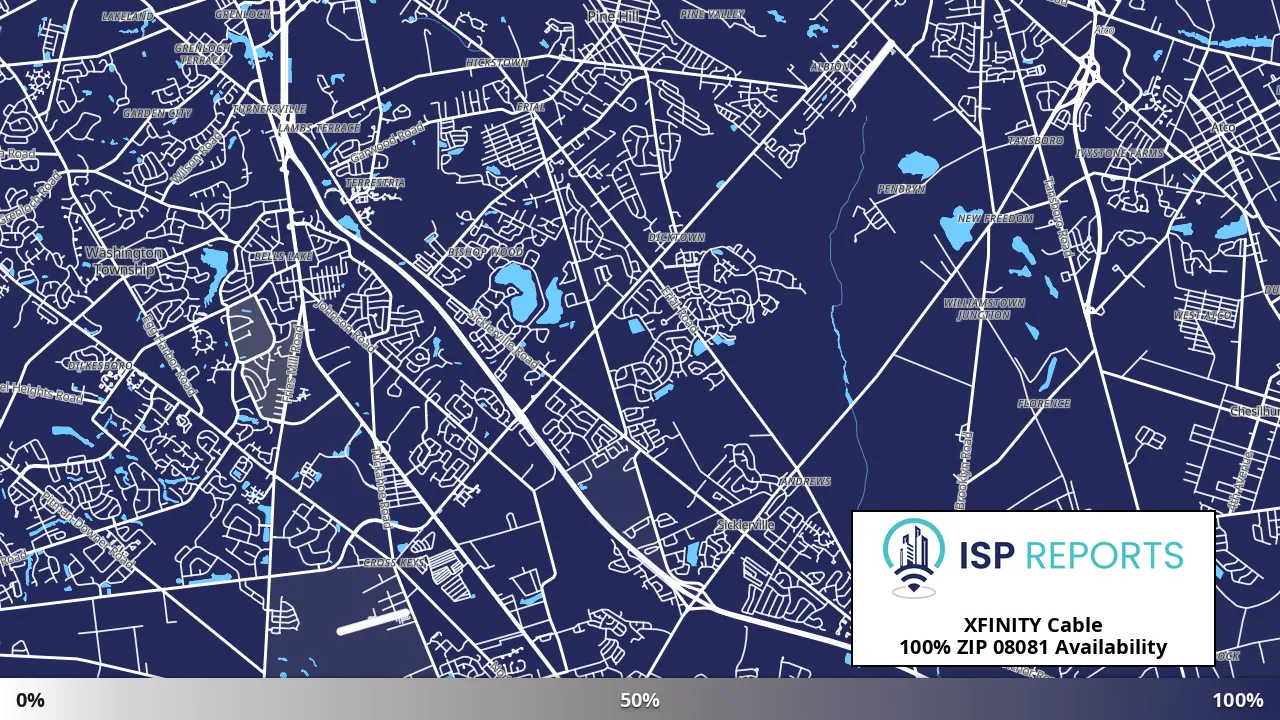The width and height of the screenshot is (1280, 720).
Task: Click the "TURNERSVILLE" place label
Action: [x=269, y=108]
